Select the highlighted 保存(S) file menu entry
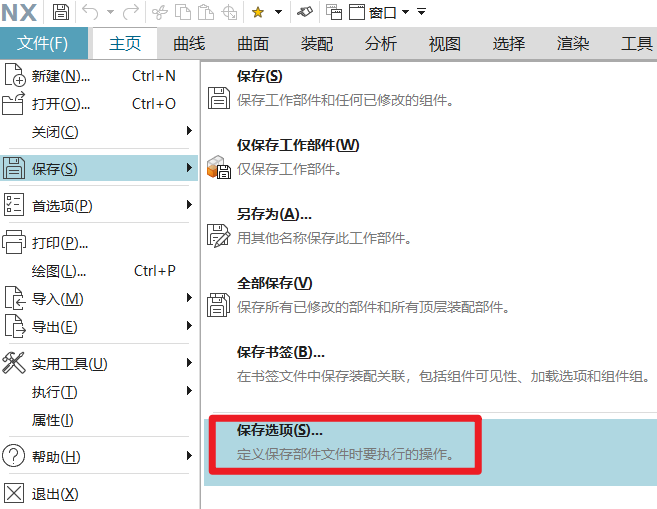This screenshot has height=509, width=657. coord(99,168)
